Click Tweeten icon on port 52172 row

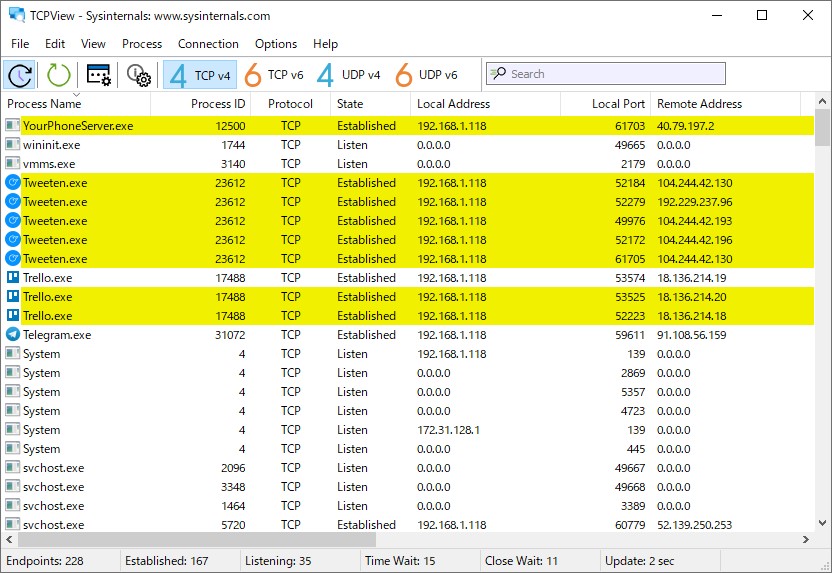tap(12, 240)
